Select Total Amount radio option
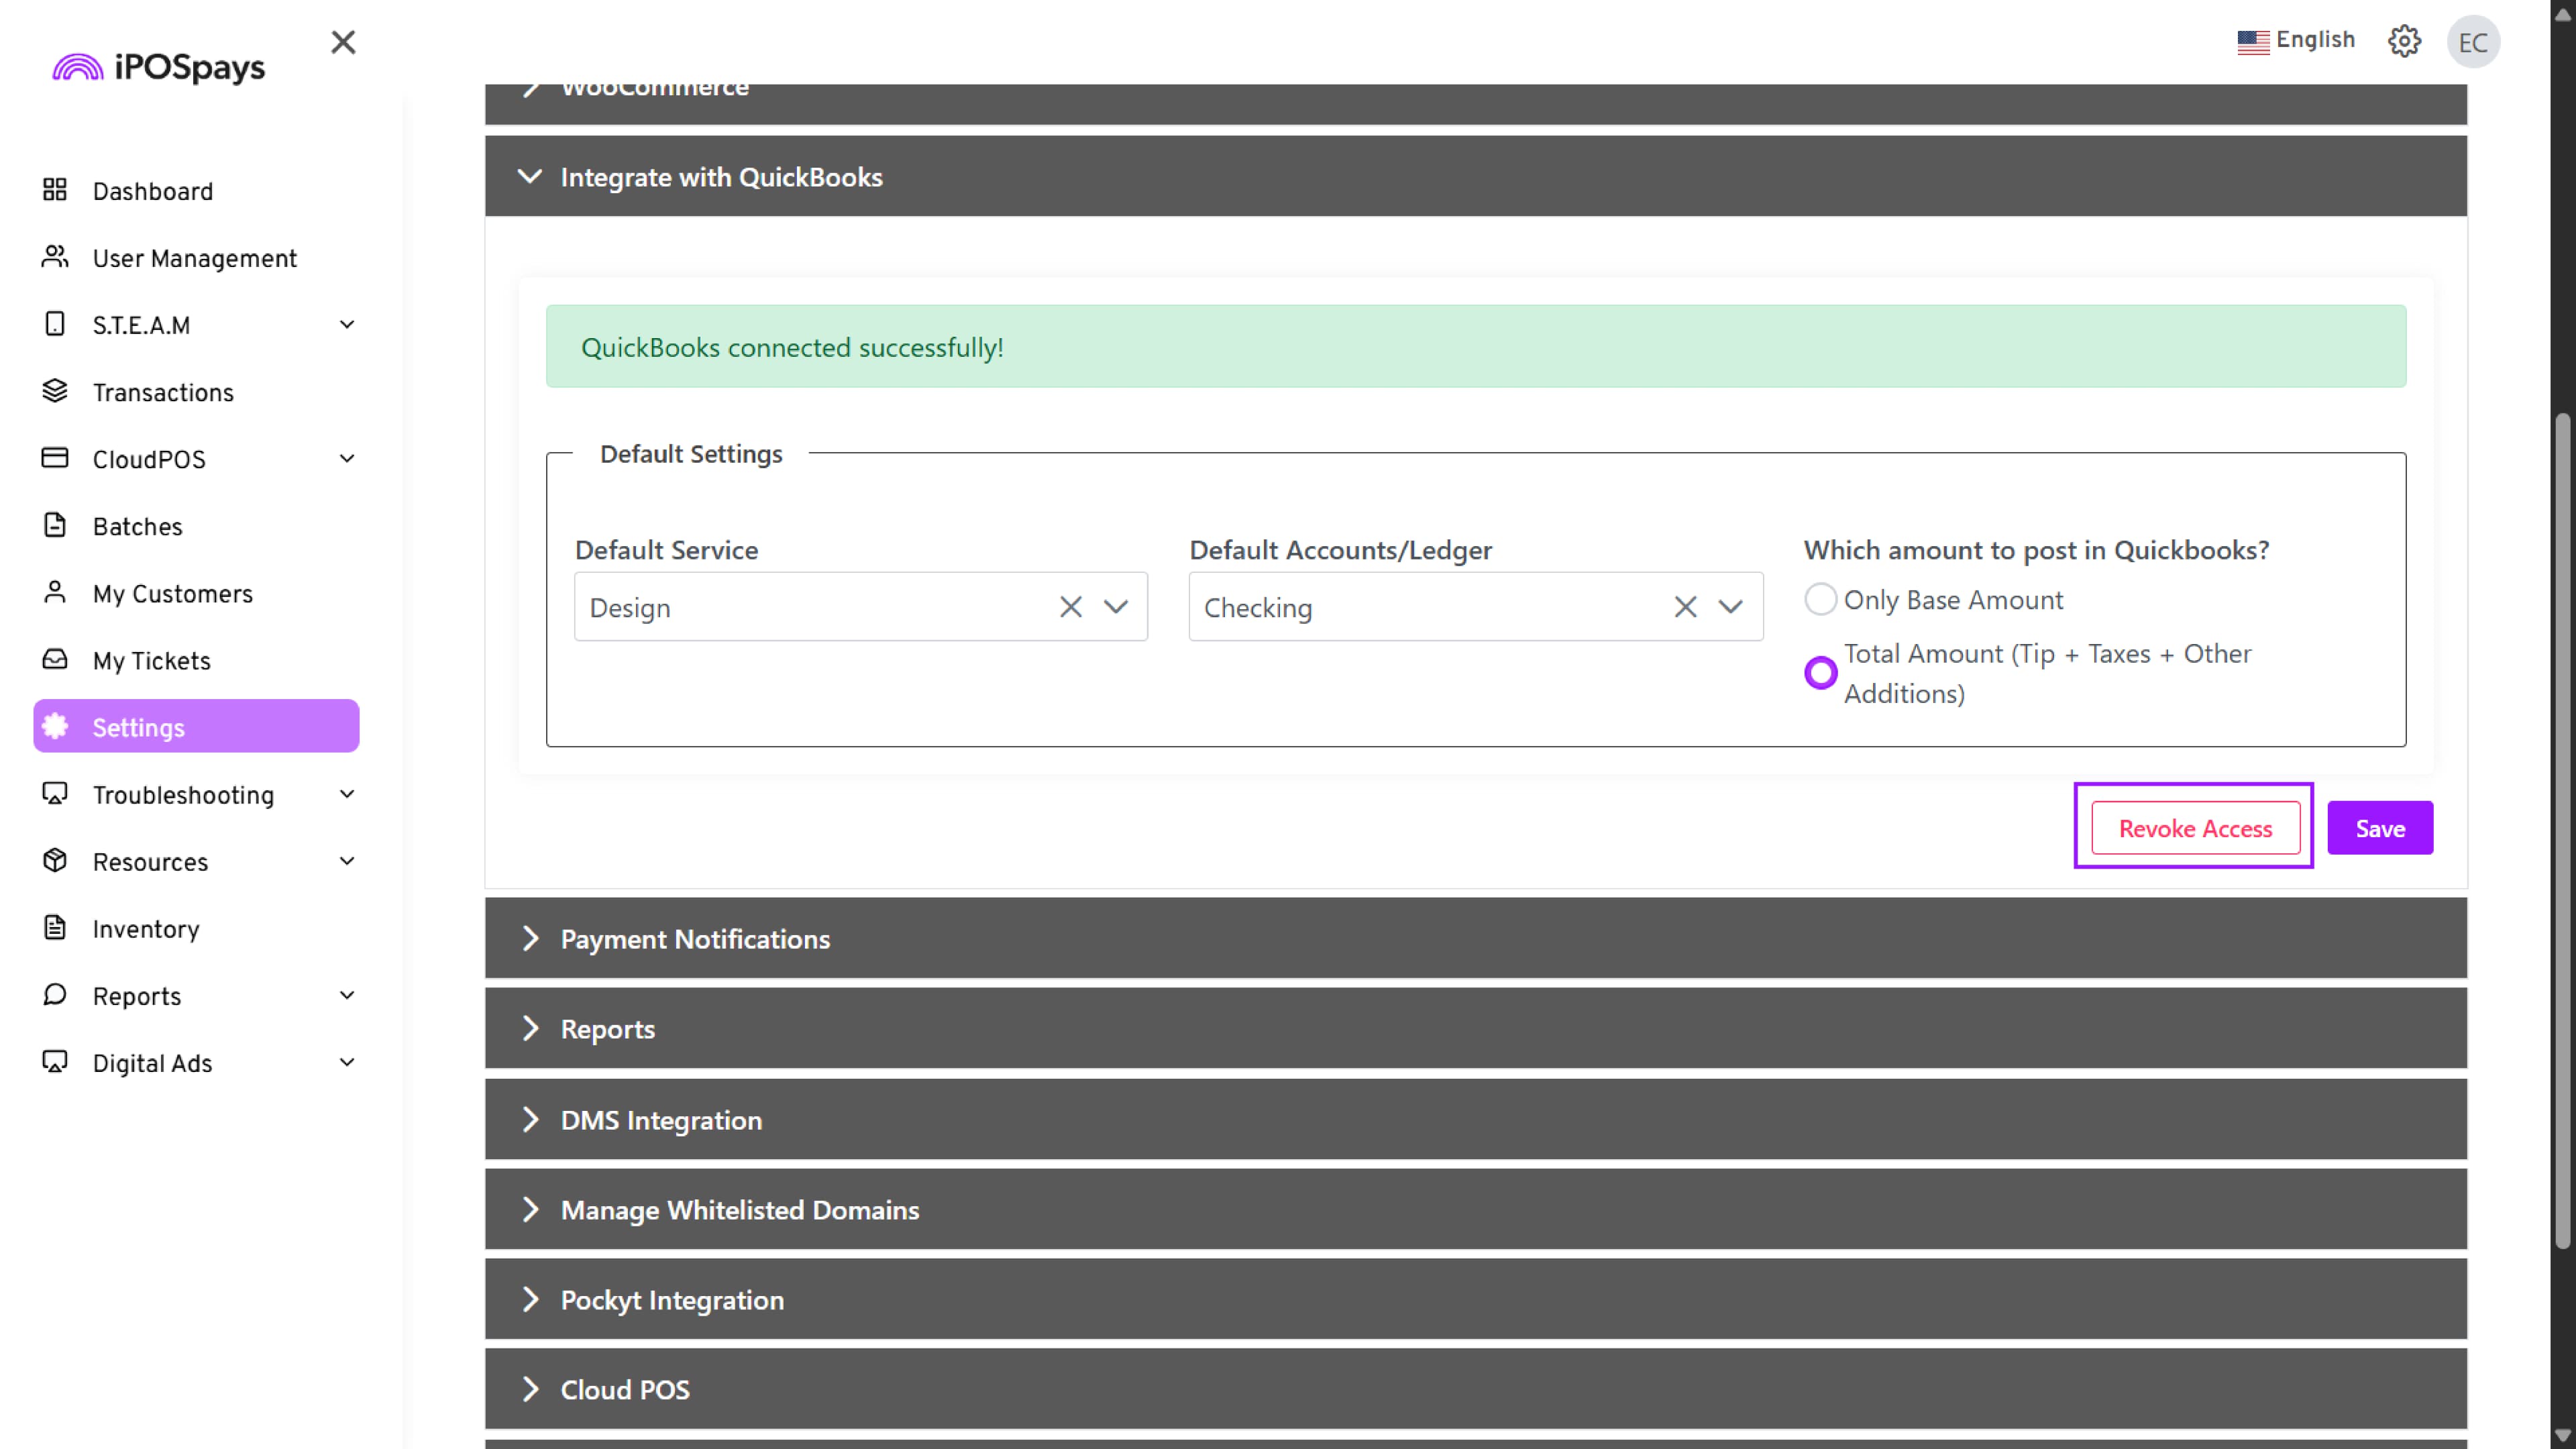Image resolution: width=2576 pixels, height=1449 pixels. (x=1820, y=673)
